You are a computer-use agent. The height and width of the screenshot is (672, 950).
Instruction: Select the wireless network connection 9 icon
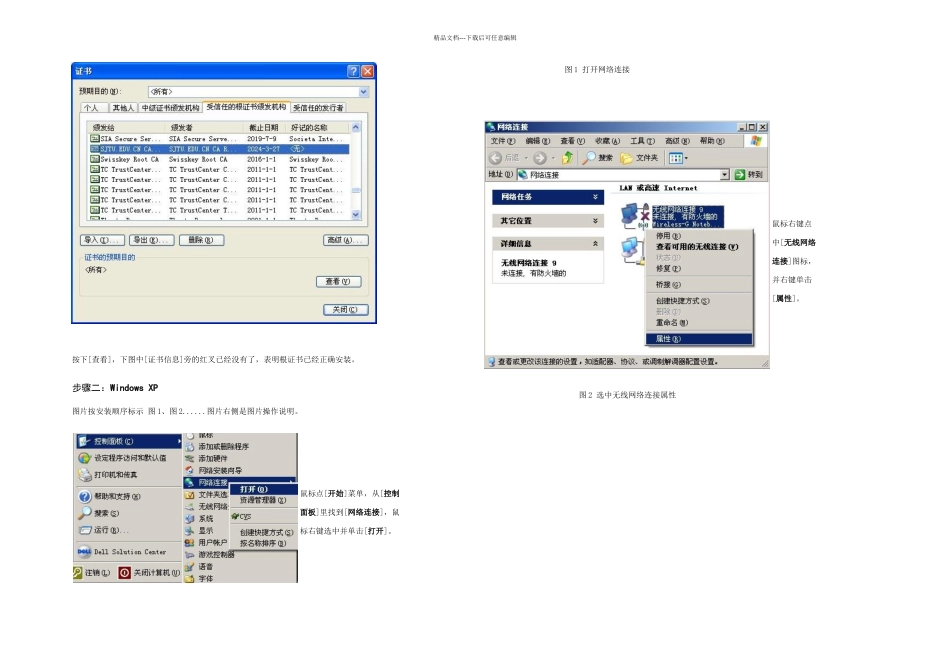point(634,216)
